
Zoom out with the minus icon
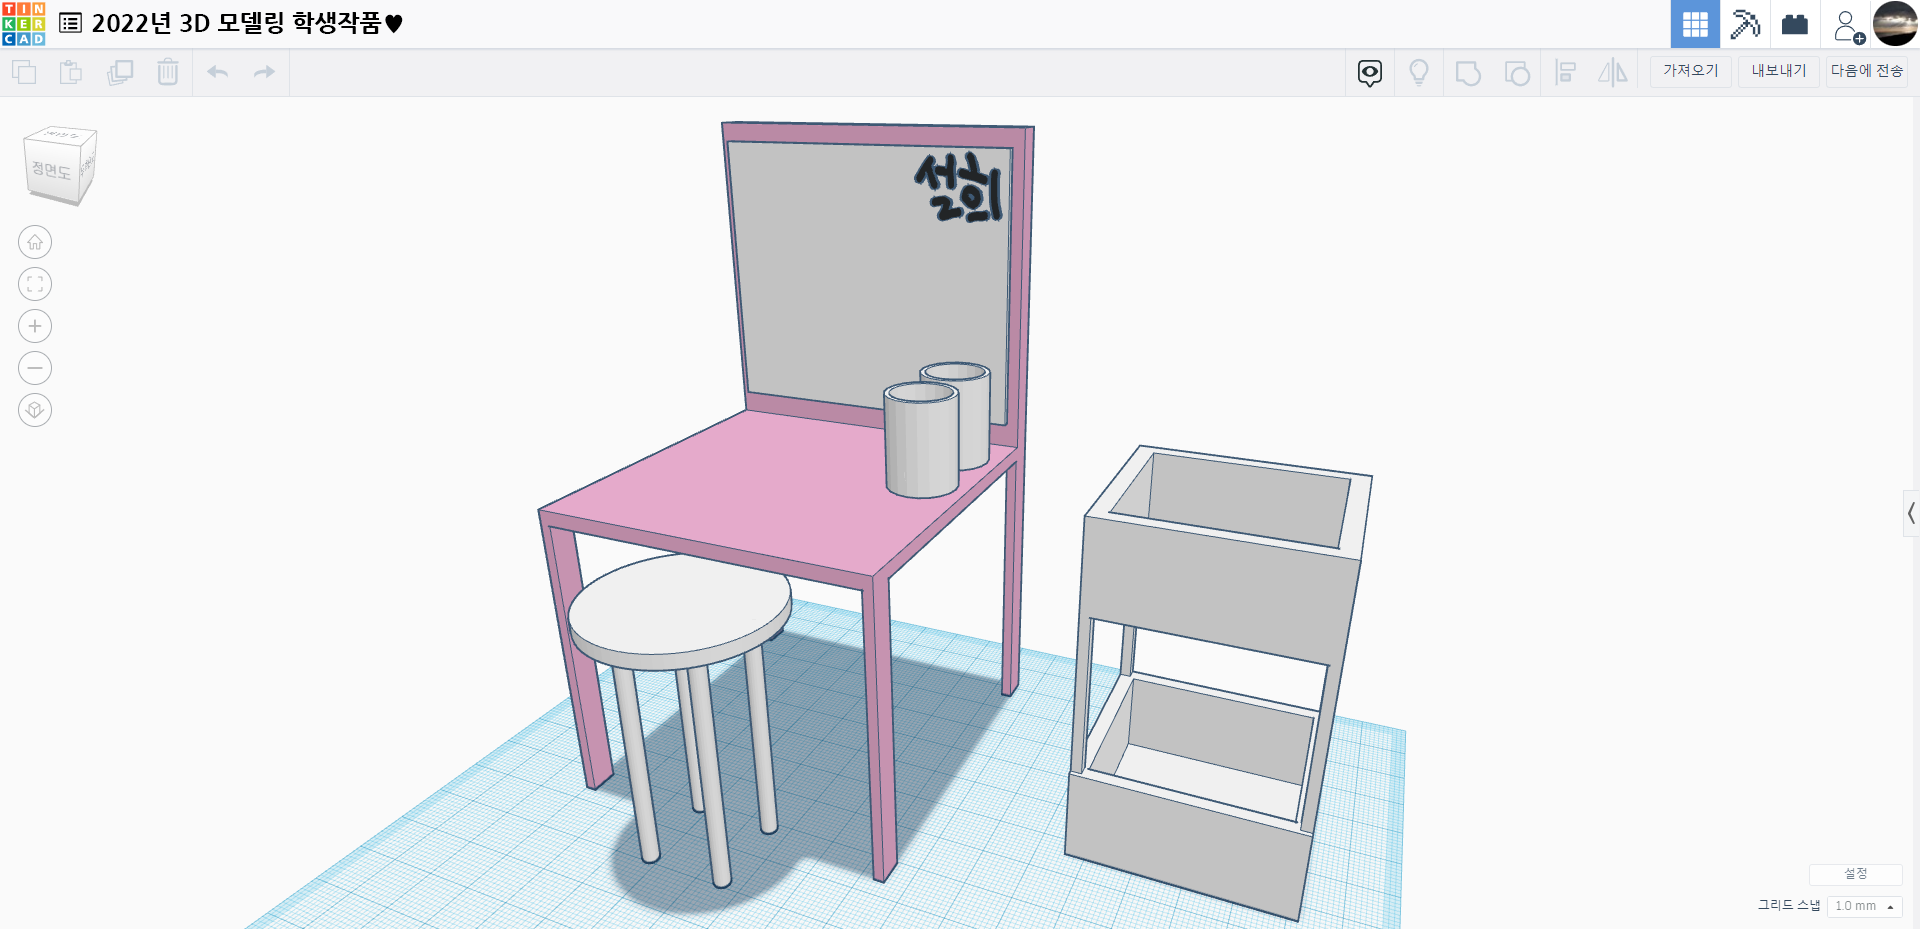35,368
